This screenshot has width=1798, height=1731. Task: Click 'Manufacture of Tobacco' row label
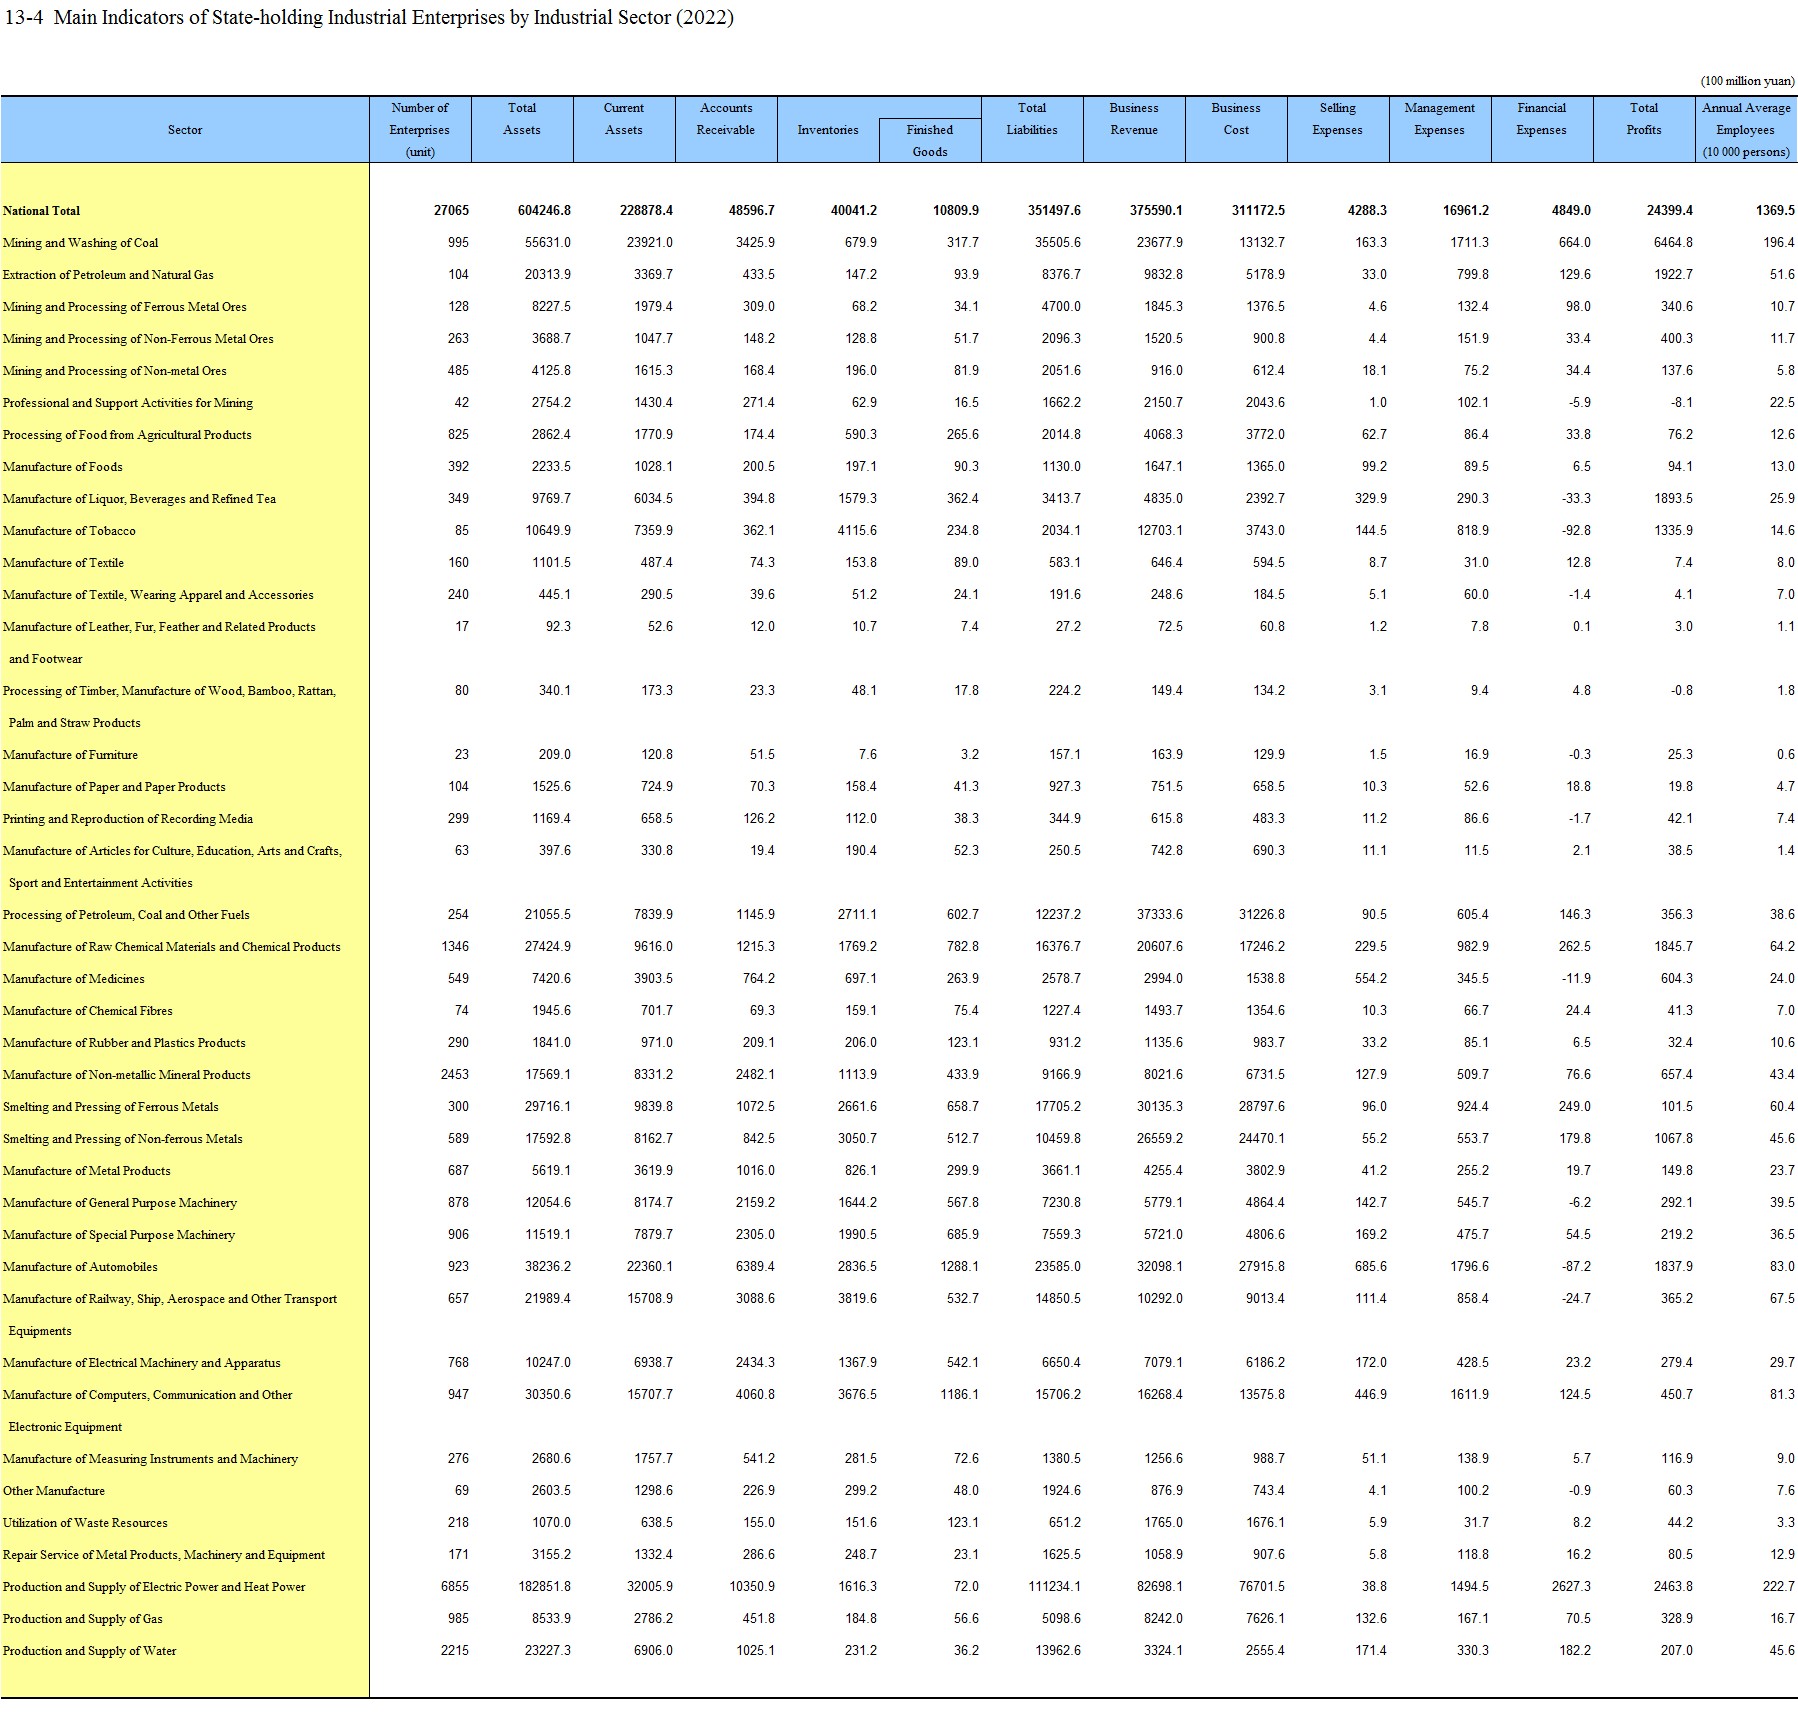69,531
